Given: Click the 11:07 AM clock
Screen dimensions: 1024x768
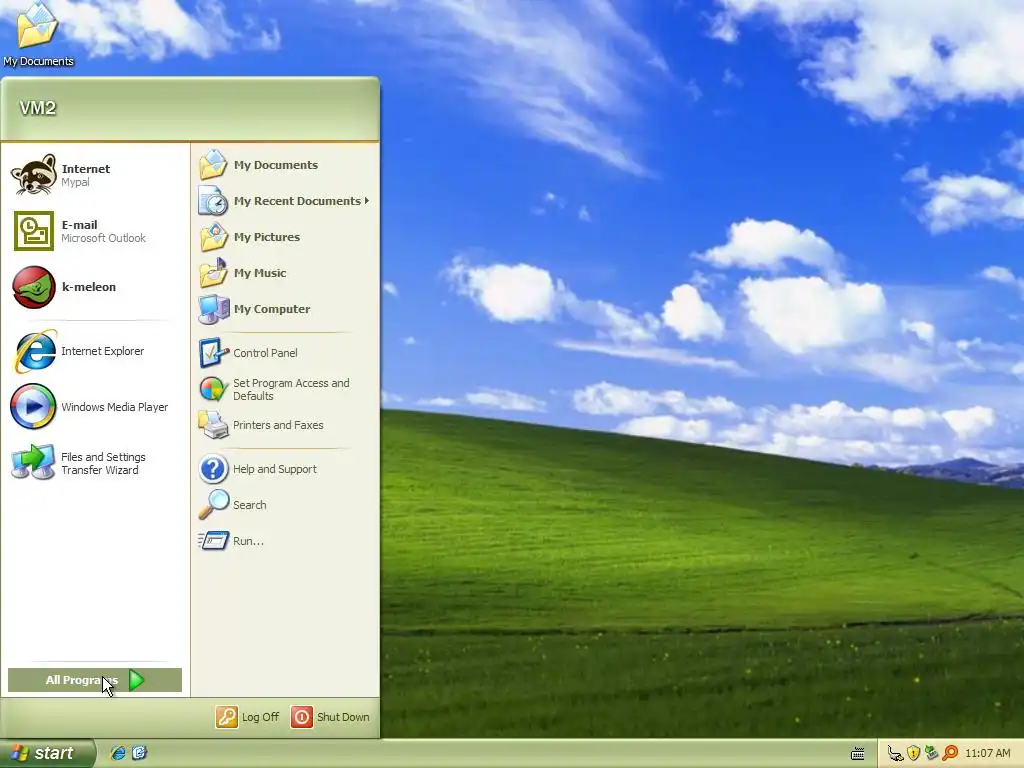Looking at the screenshot, I should point(987,754).
